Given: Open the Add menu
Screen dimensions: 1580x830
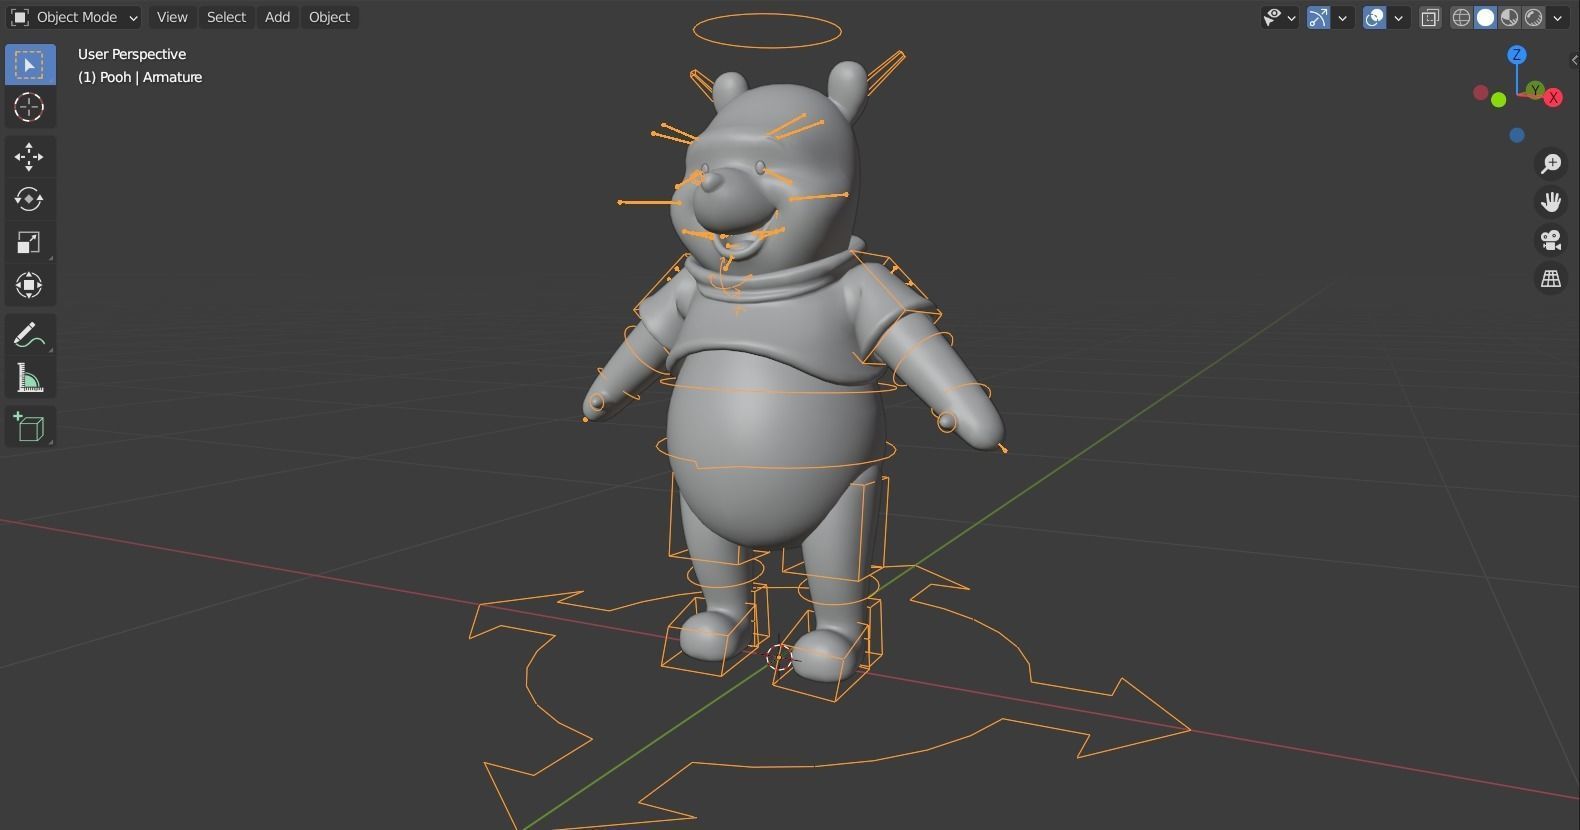Looking at the screenshot, I should coord(277,17).
